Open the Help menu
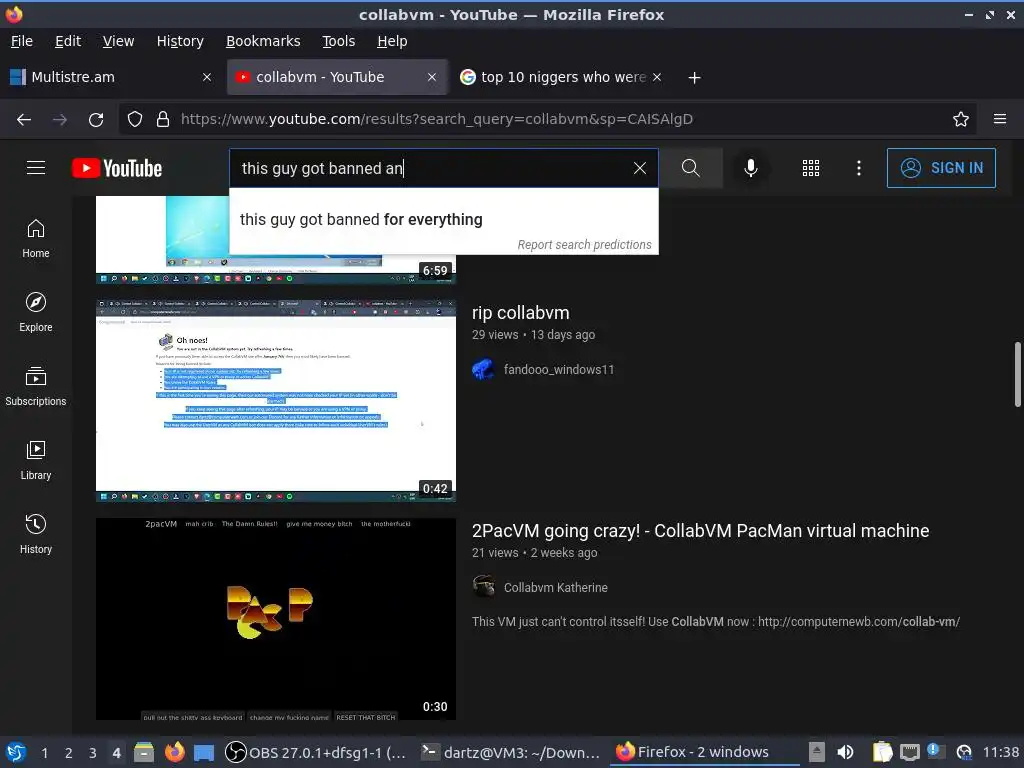 point(392,41)
